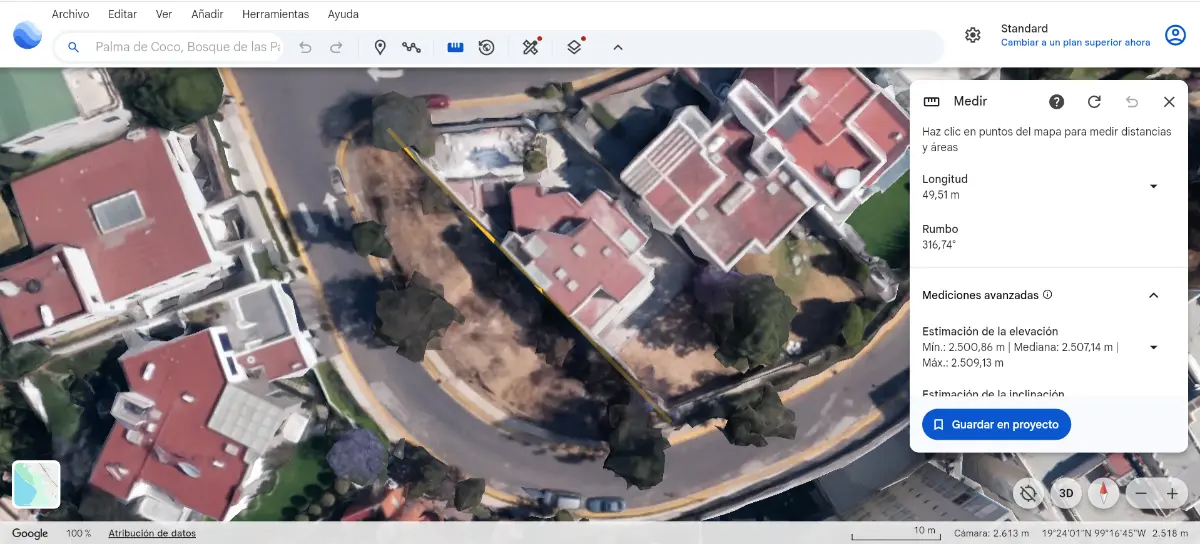Click Cambiar a un plan superior ahora
The width and height of the screenshot is (1200, 544).
(1075, 43)
